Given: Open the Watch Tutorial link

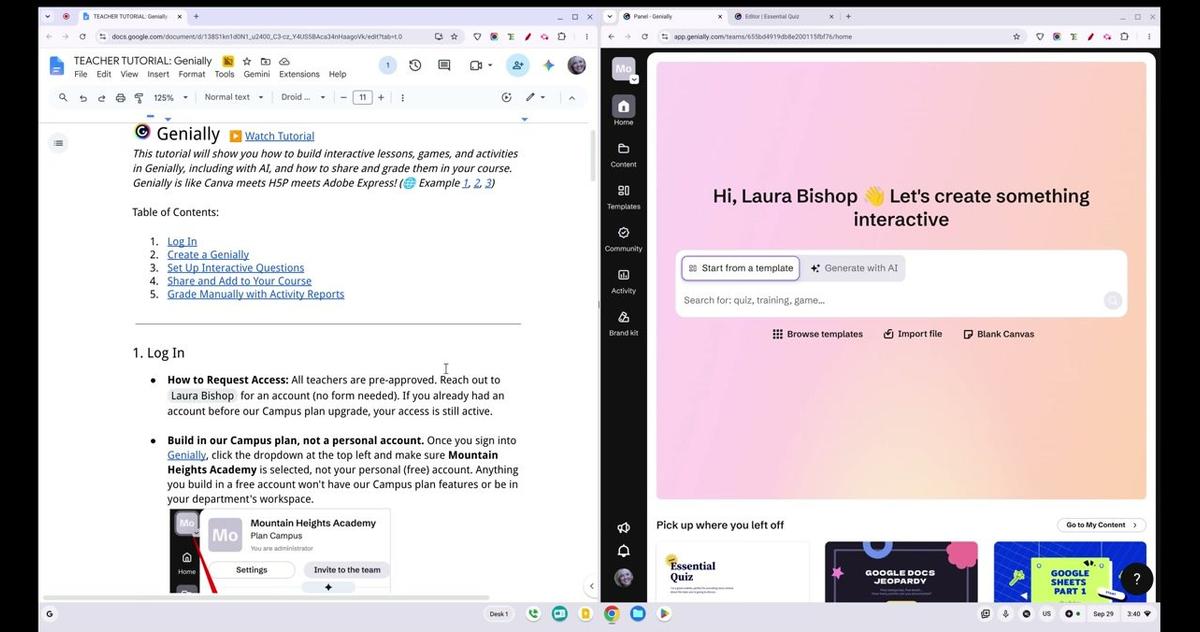Looking at the screenshot, I should click(x=279, y=136).
